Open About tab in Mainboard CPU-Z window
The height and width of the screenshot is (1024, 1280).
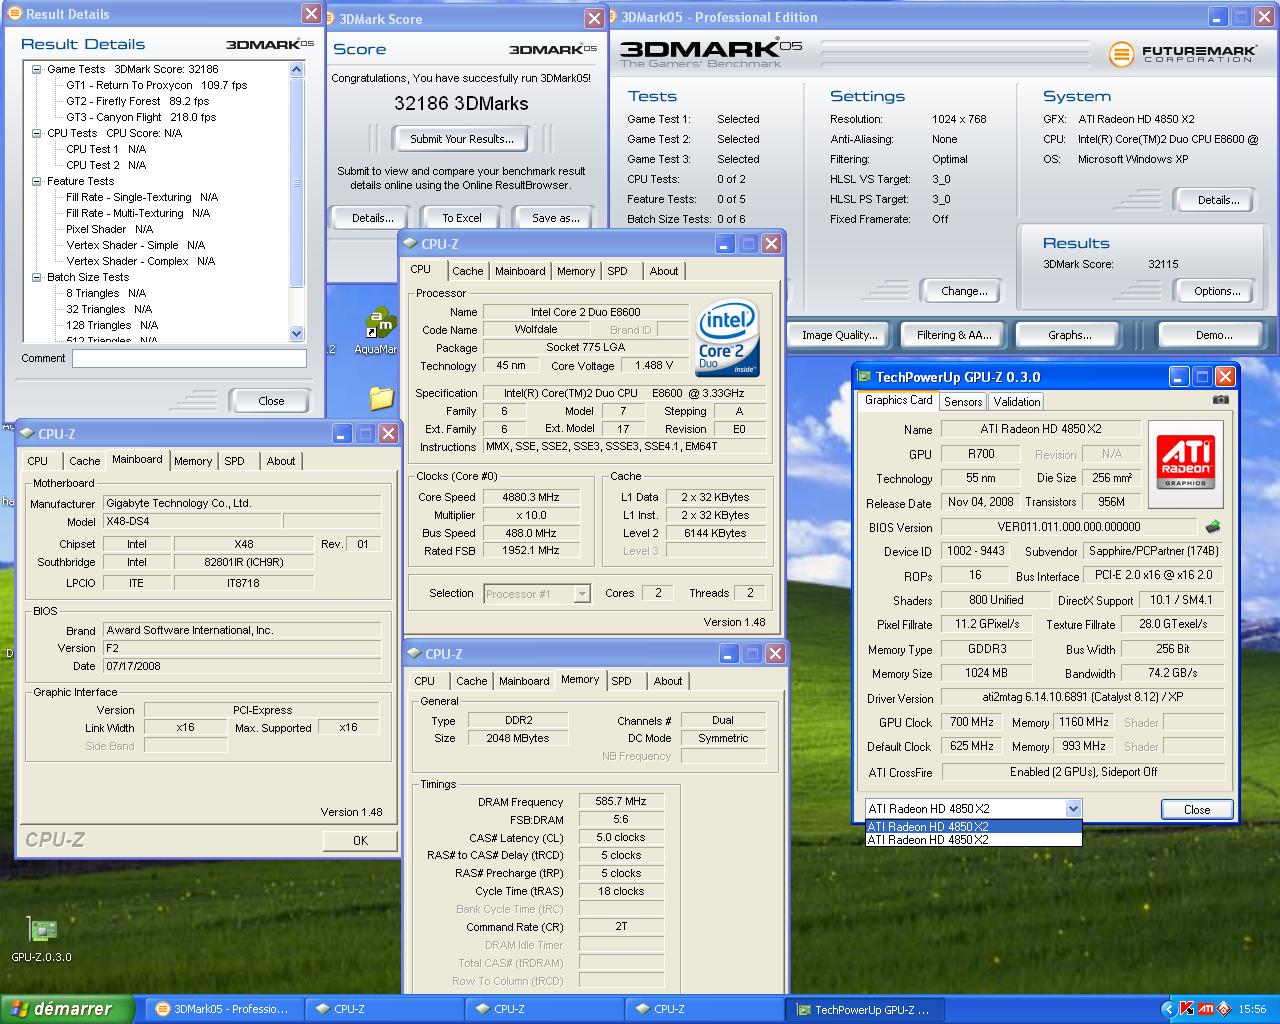(281, 461)
